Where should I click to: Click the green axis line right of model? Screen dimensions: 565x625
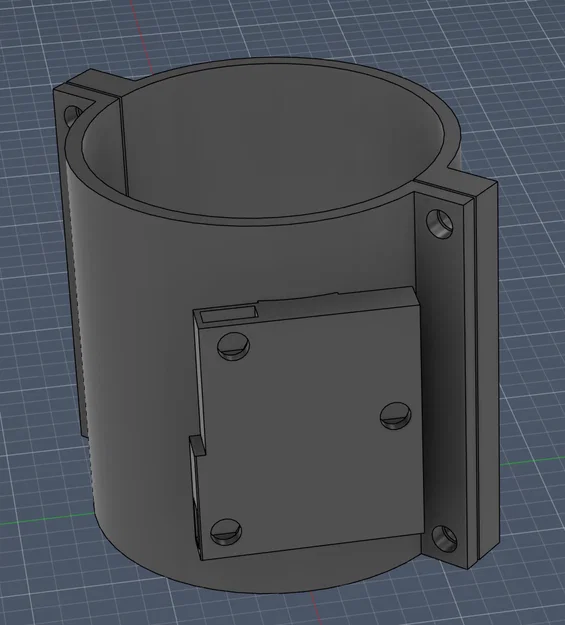click(532, 461)
